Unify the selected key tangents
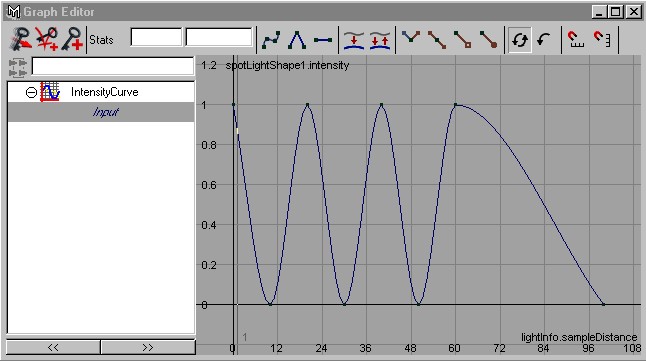Viewport: 646px width, 361px height. [437, 40]
